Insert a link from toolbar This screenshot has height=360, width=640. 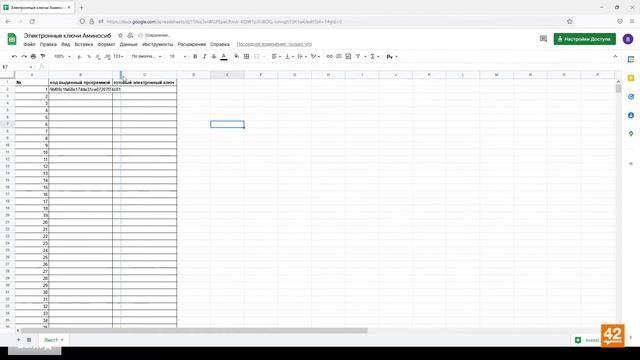click(329, 56)
